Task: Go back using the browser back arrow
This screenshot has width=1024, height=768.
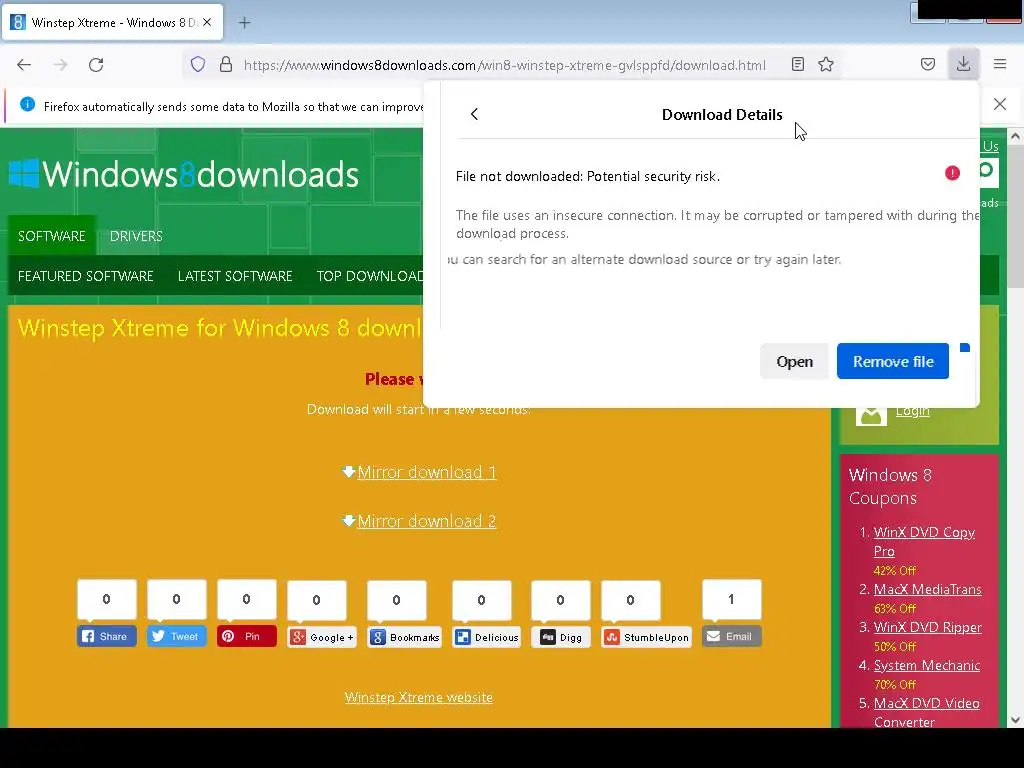Action: [x=24, y=65]
